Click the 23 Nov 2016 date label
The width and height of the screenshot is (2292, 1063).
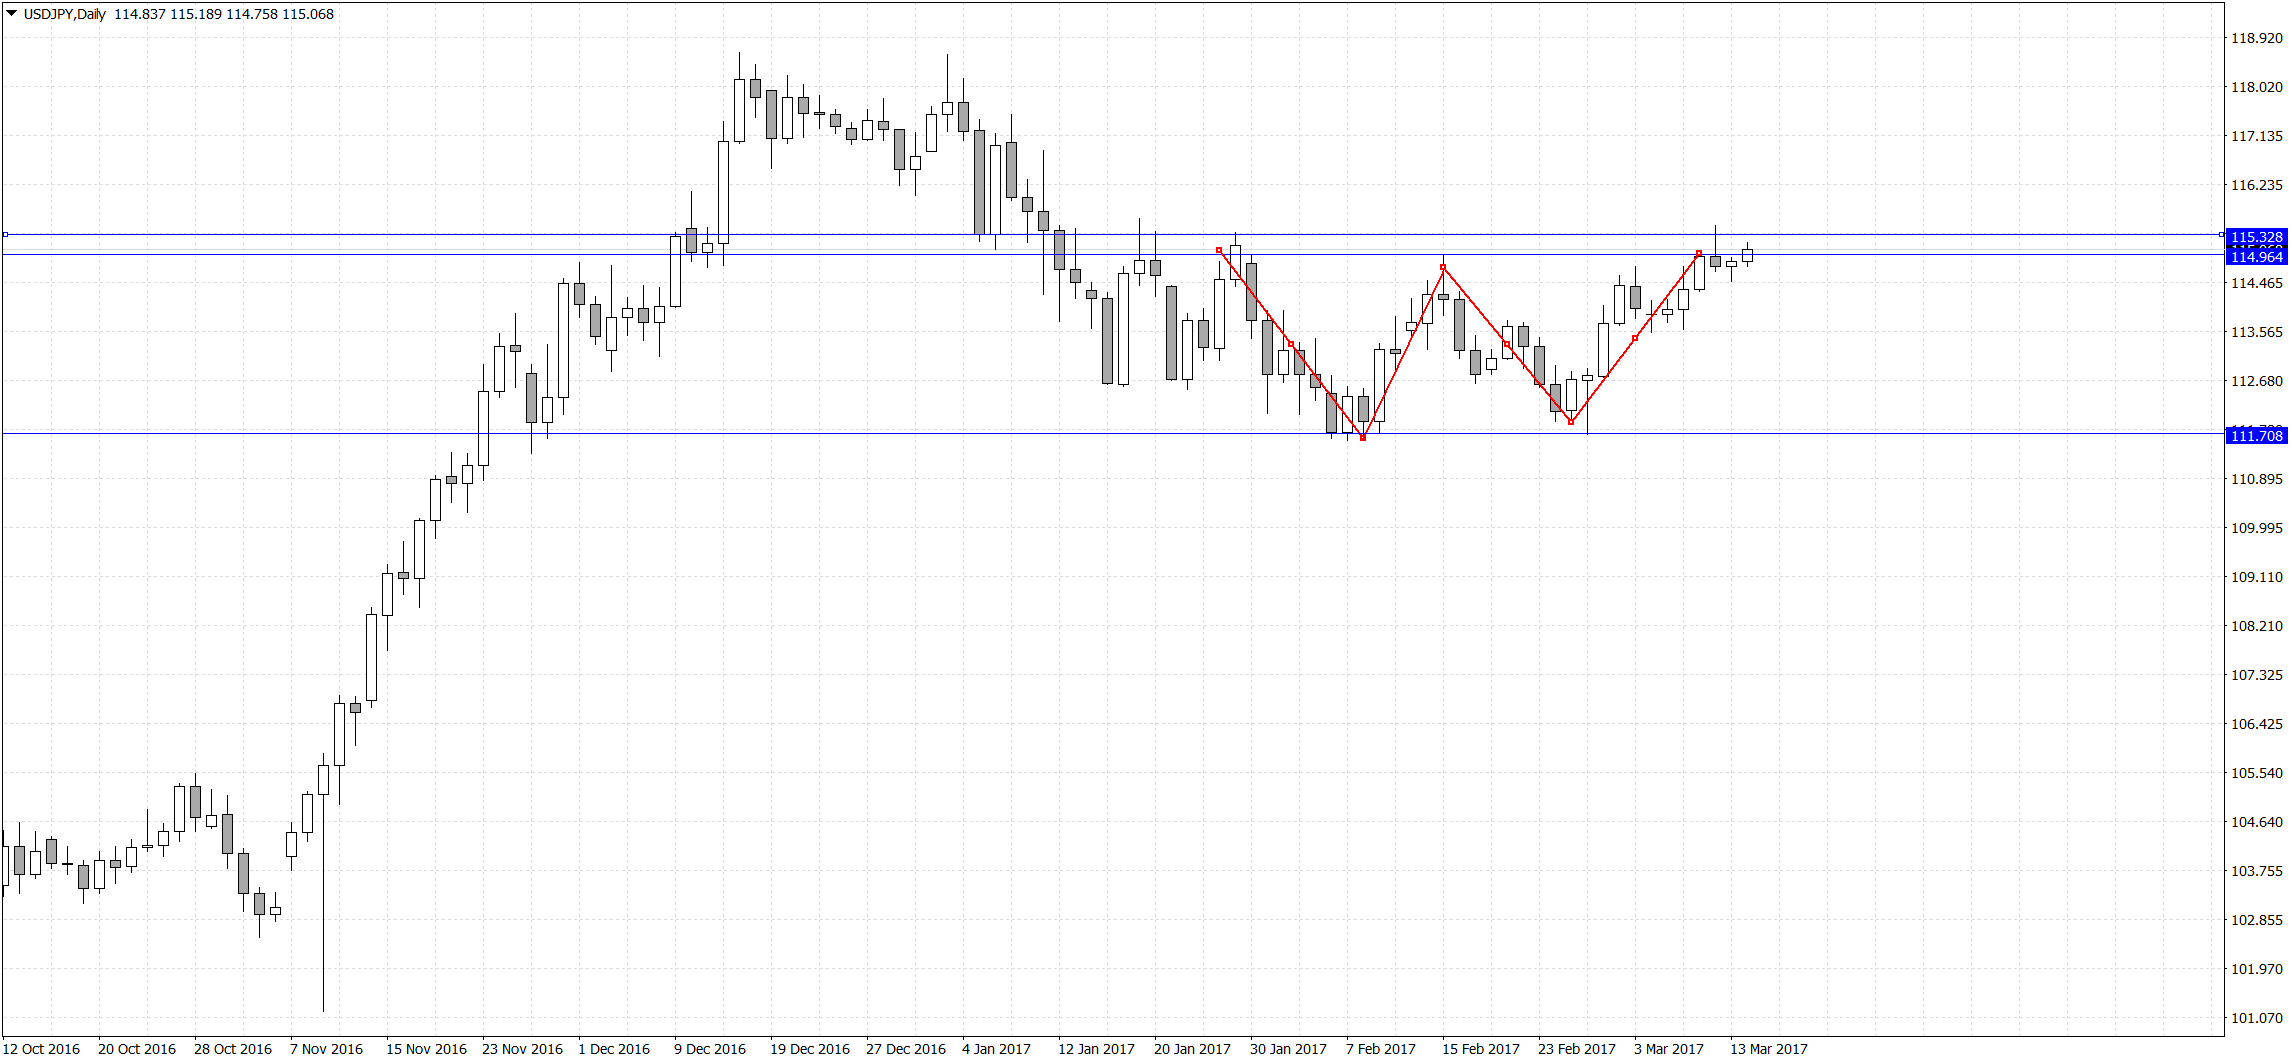point(523,1049)
